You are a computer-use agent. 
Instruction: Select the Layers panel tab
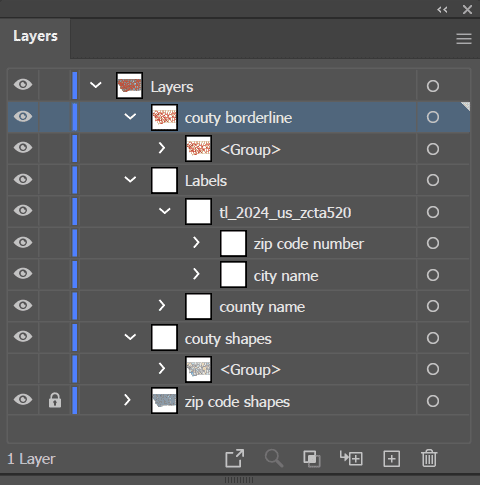tap(35, 36)
